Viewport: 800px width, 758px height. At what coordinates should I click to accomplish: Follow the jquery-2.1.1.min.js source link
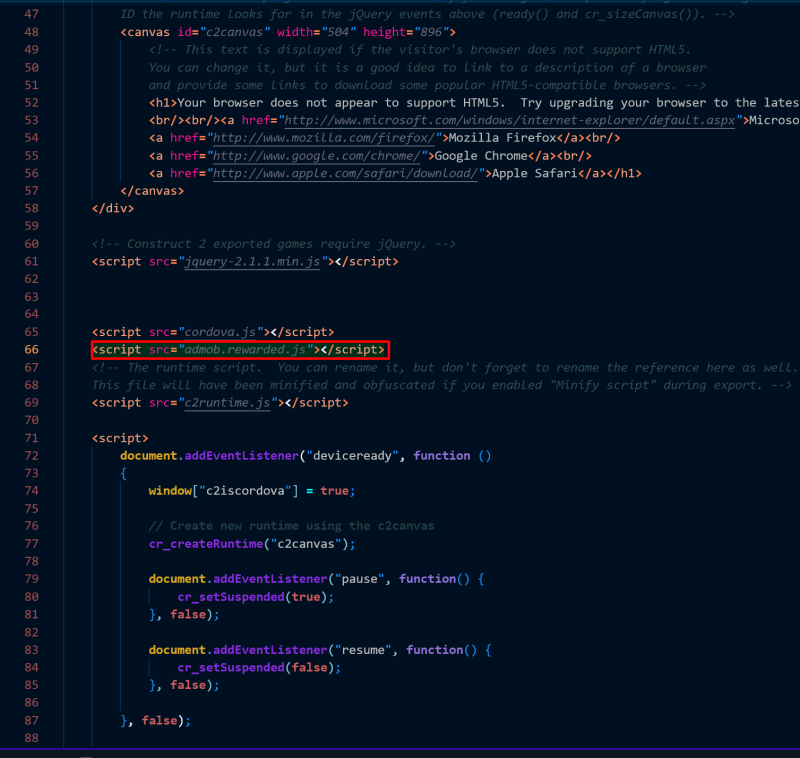click(252, 262)
